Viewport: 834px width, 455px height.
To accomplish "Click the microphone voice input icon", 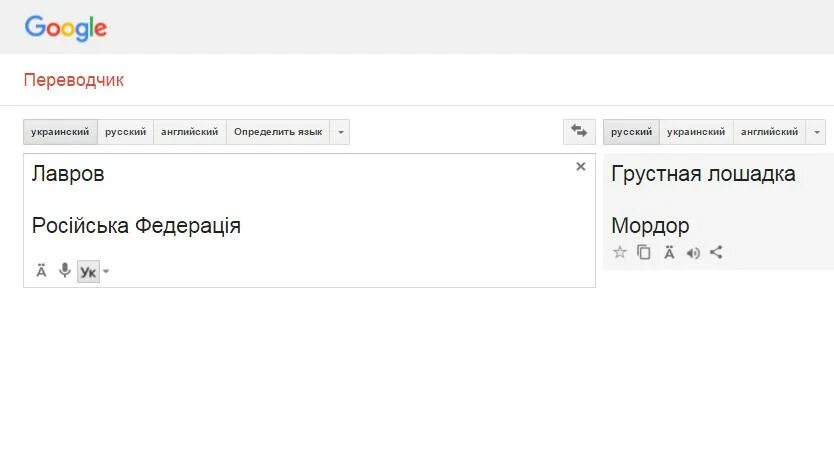I will (x=64, y=271).
